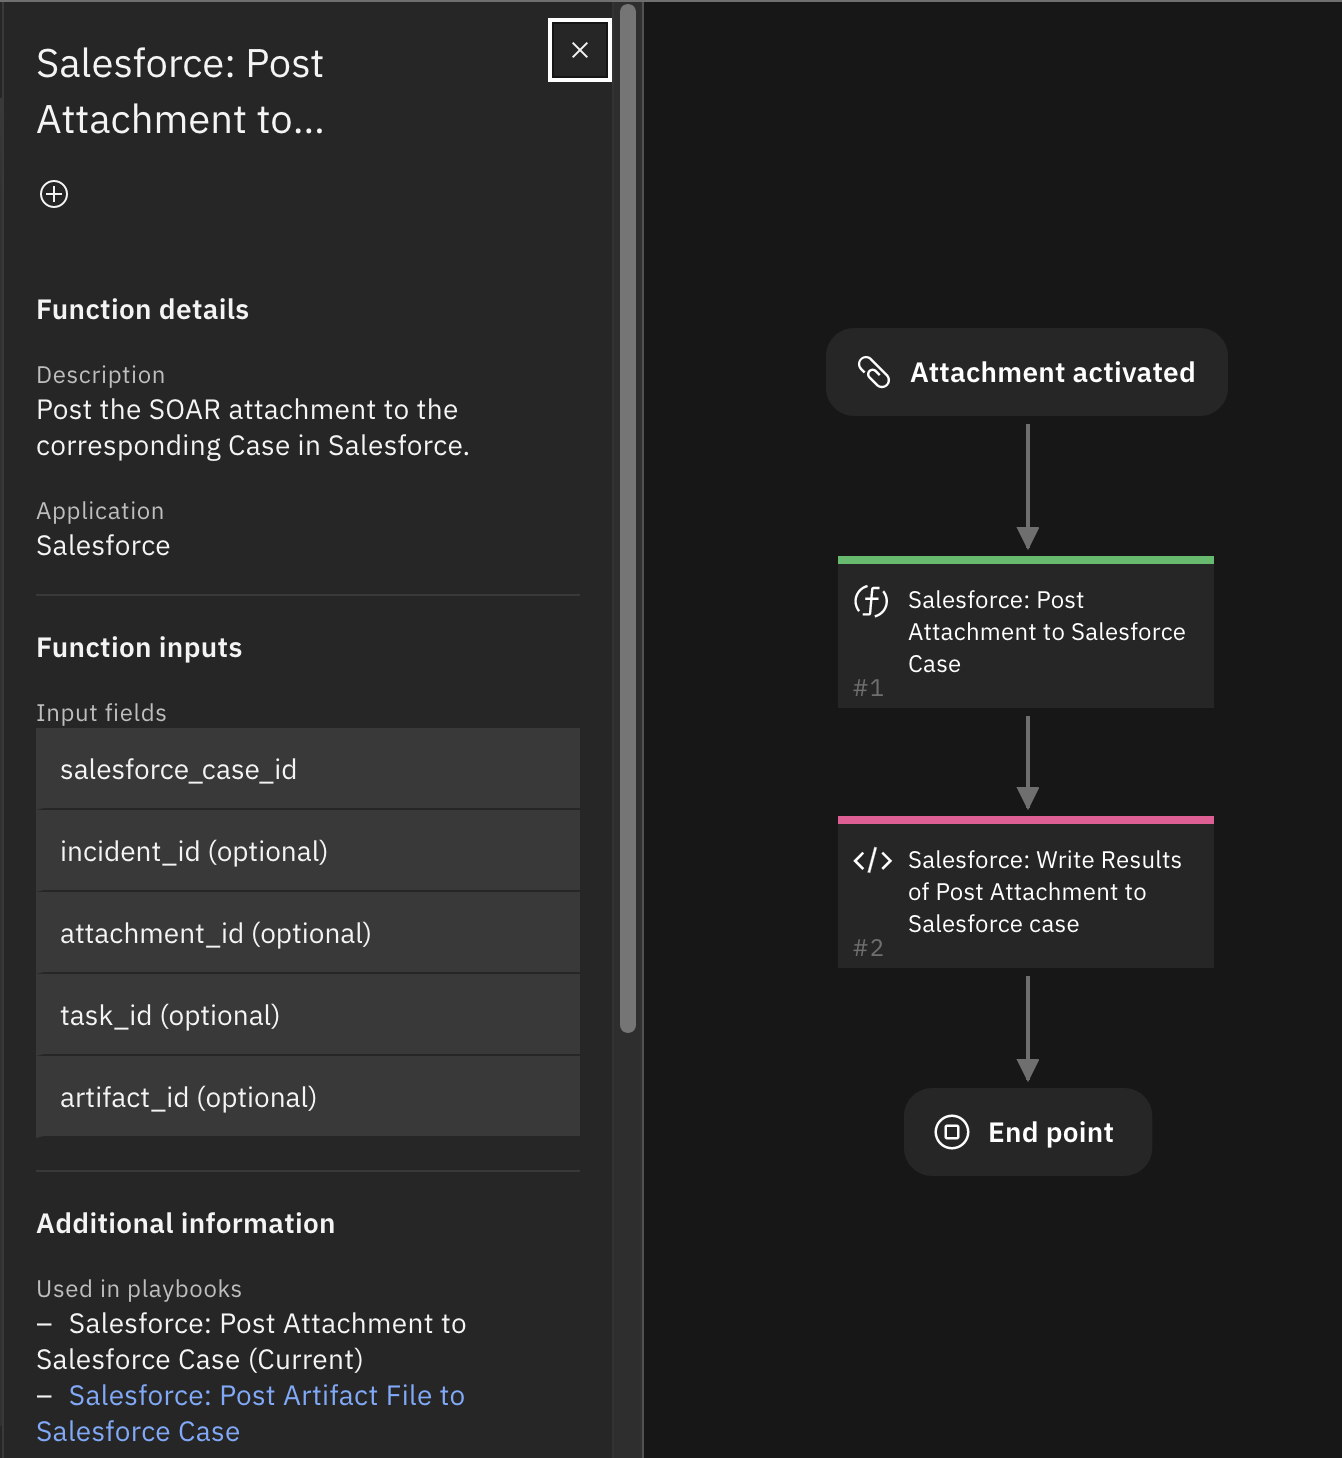This screenshot has width=1342, height=1458.
Task: Click the panel title Salesforce: Post Attachment to...
Action: 180,91
